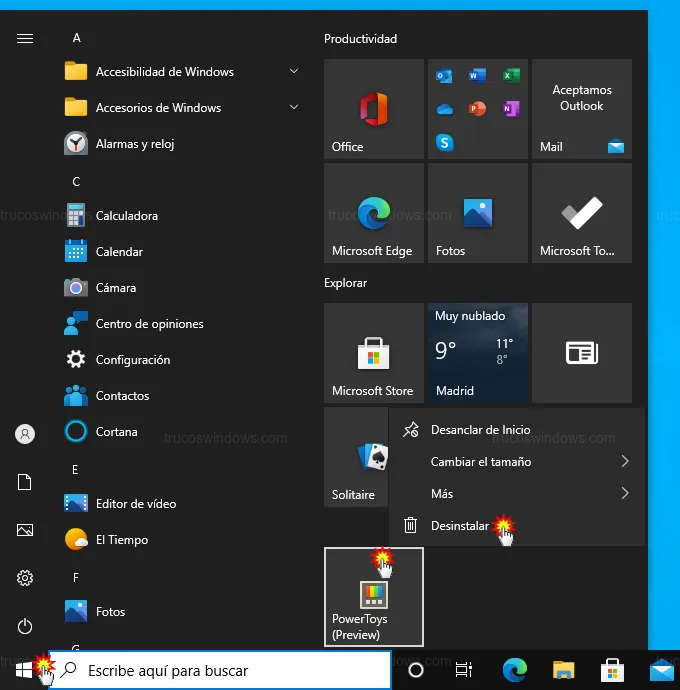
Task: Open File Explorer from the taskbar
Action: click(x=564, y=670)
